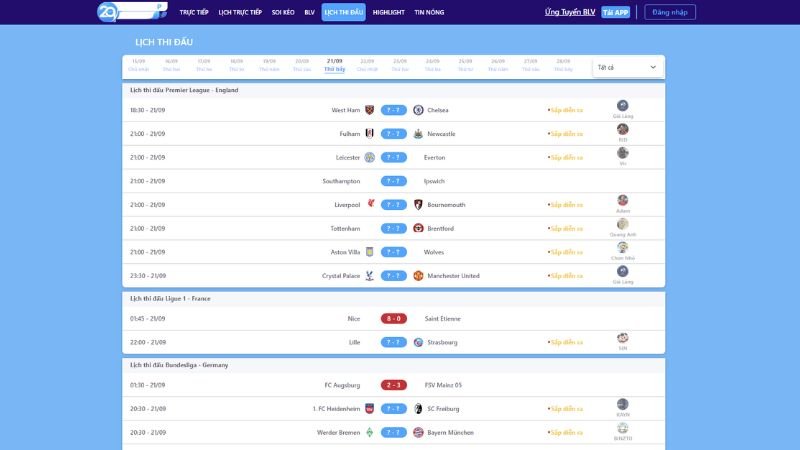Open commentator avatar for Heidenheim vs Freiburg

pyautogui.click(x=622, y=404)
